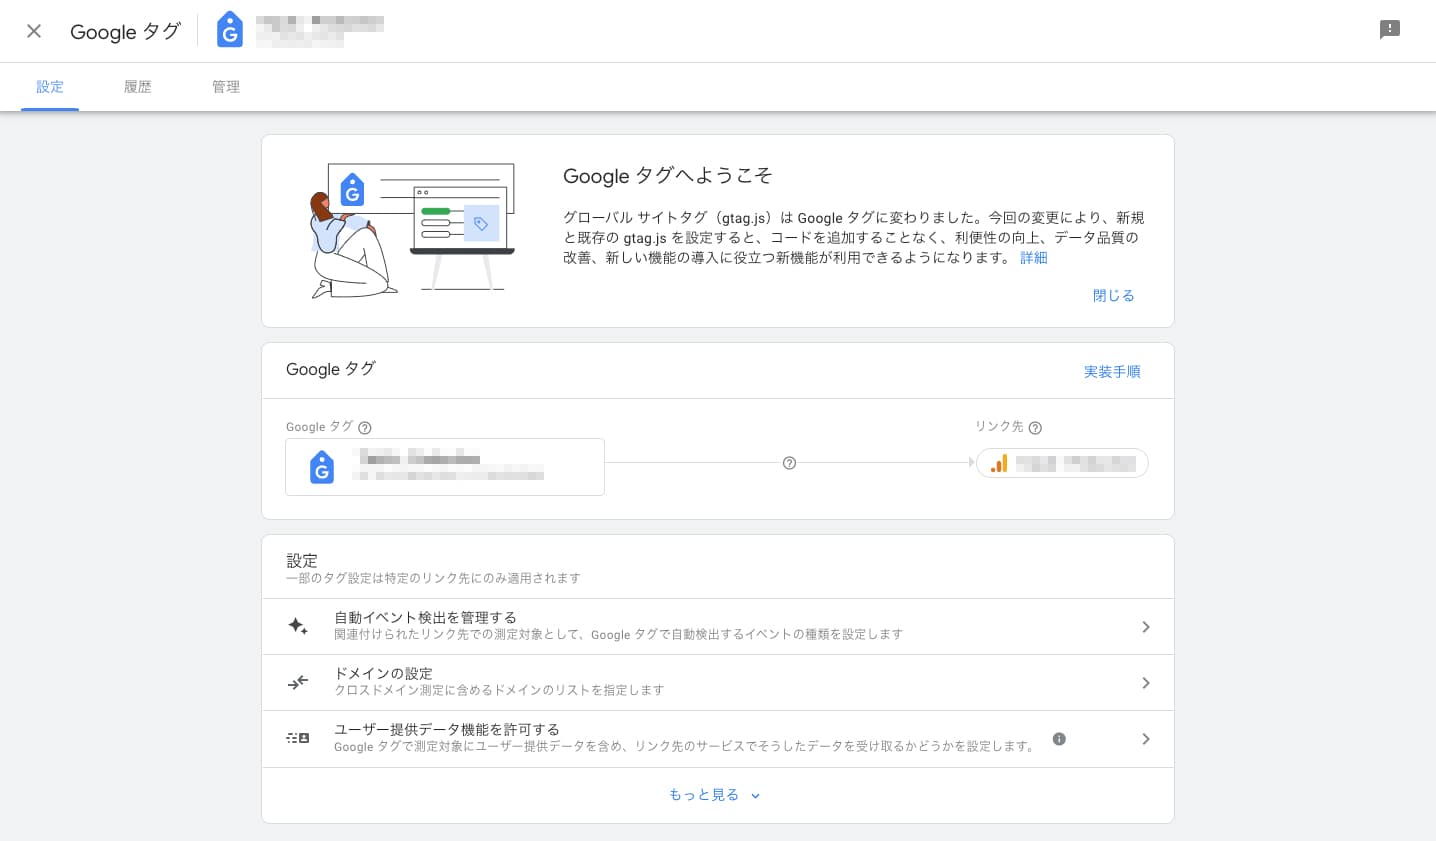1436x841 pixels.
Task: Expand もっと見る to show more settings
Action: (714, 795)
